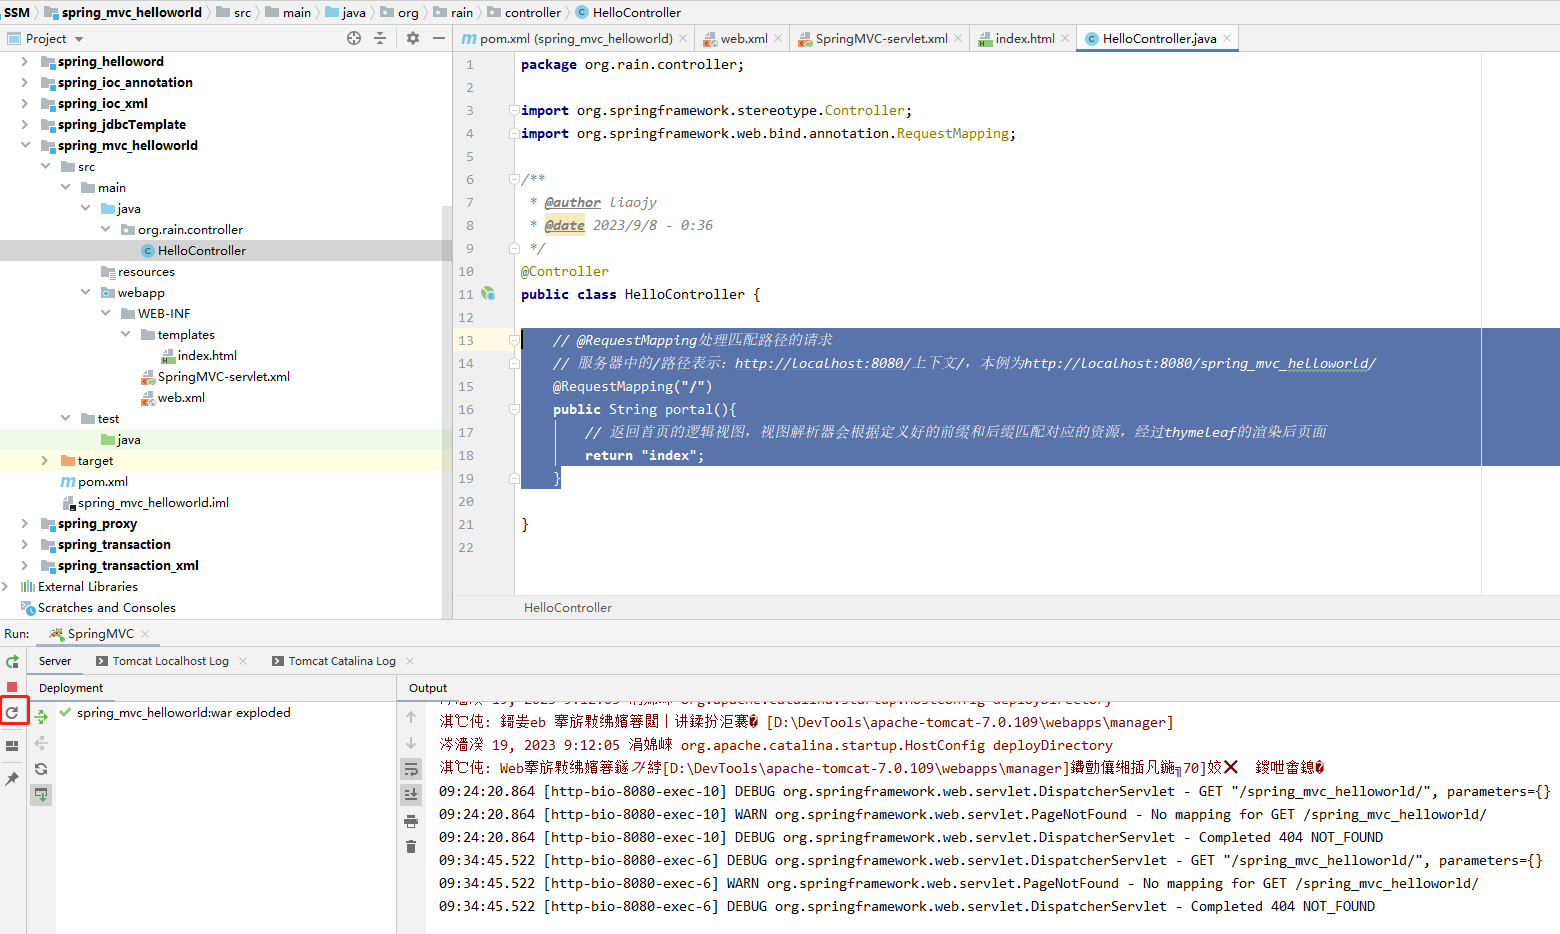Clear all console output with the trash icon

pyautogui.click(x=411, y=847)
